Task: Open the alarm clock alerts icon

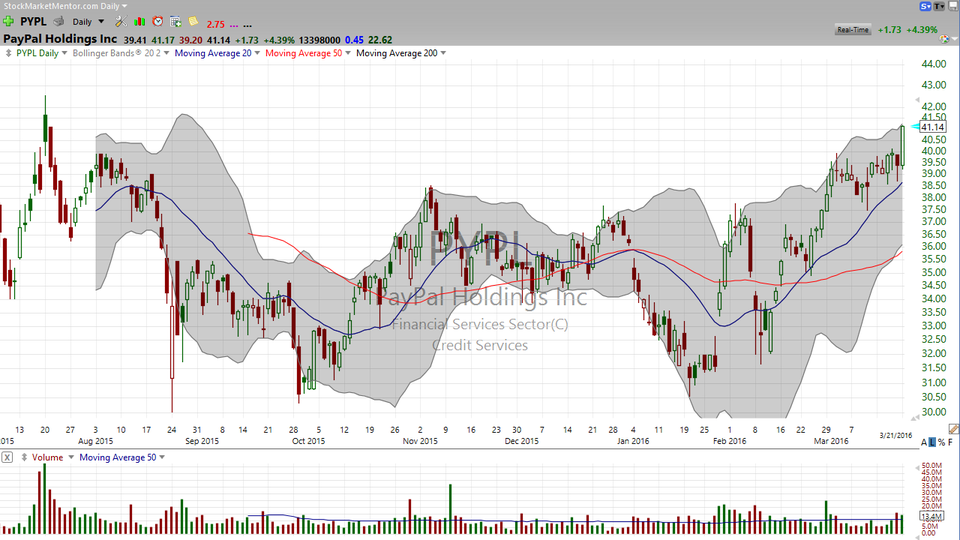Action: 158,21
